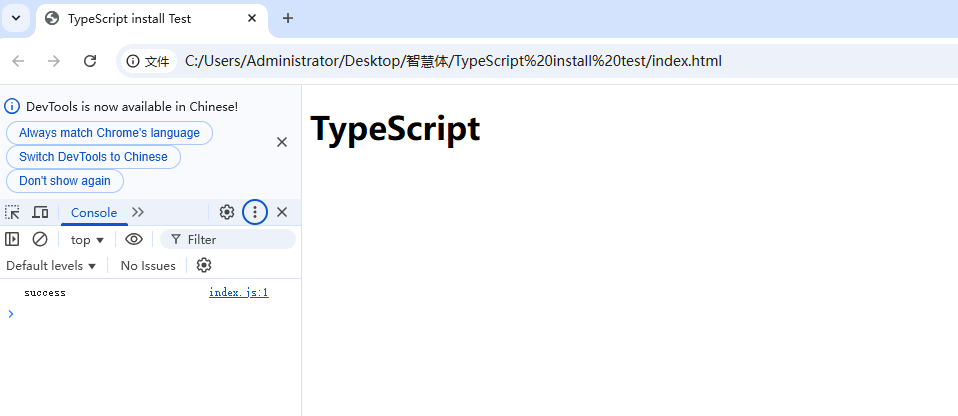The height and width of the screenshot is (416, 958).
Task: Click Always match Chrome's language
Action: pos(109,133)
